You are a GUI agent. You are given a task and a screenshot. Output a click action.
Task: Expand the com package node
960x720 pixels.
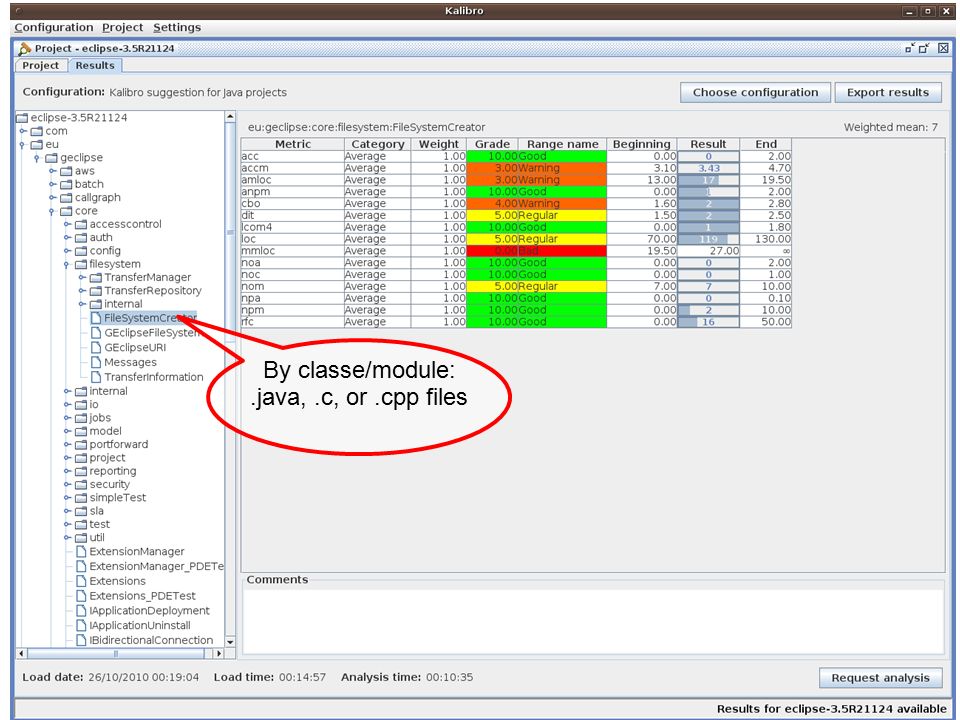pos(23,131)
